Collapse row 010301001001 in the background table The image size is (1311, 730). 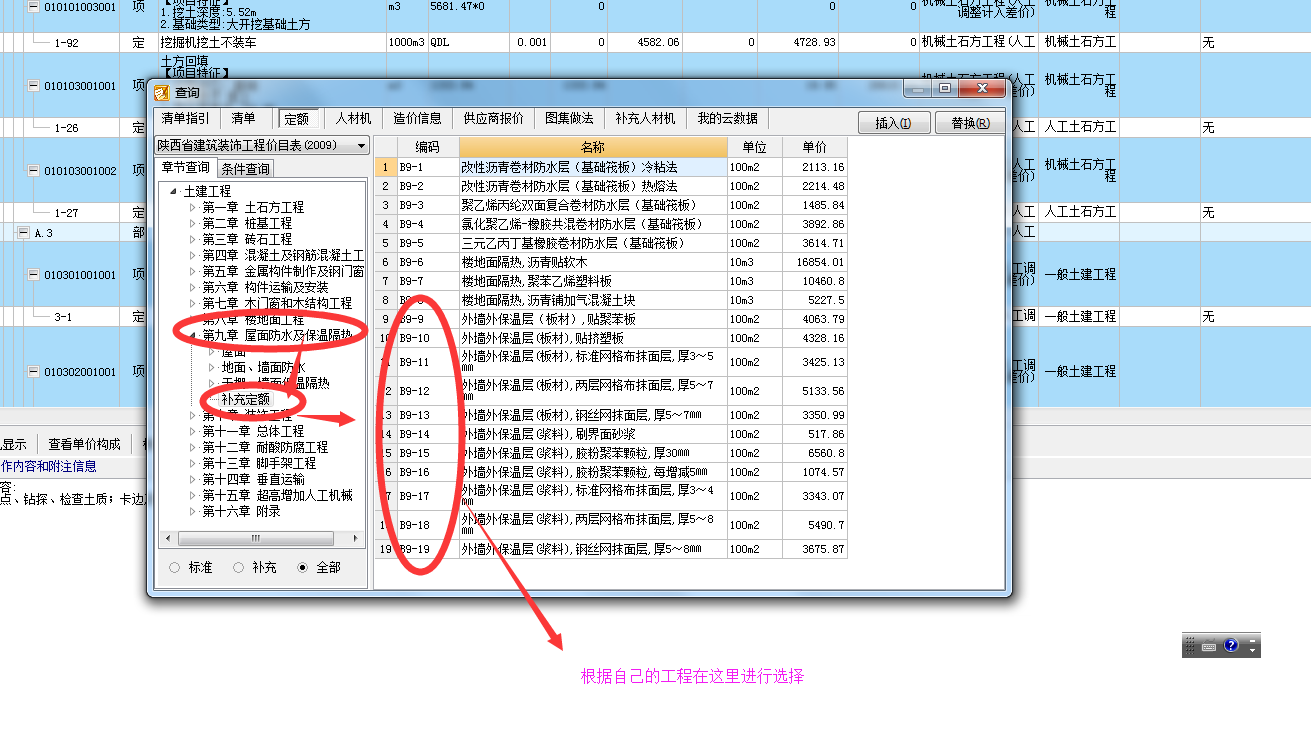tap(33, 275)
